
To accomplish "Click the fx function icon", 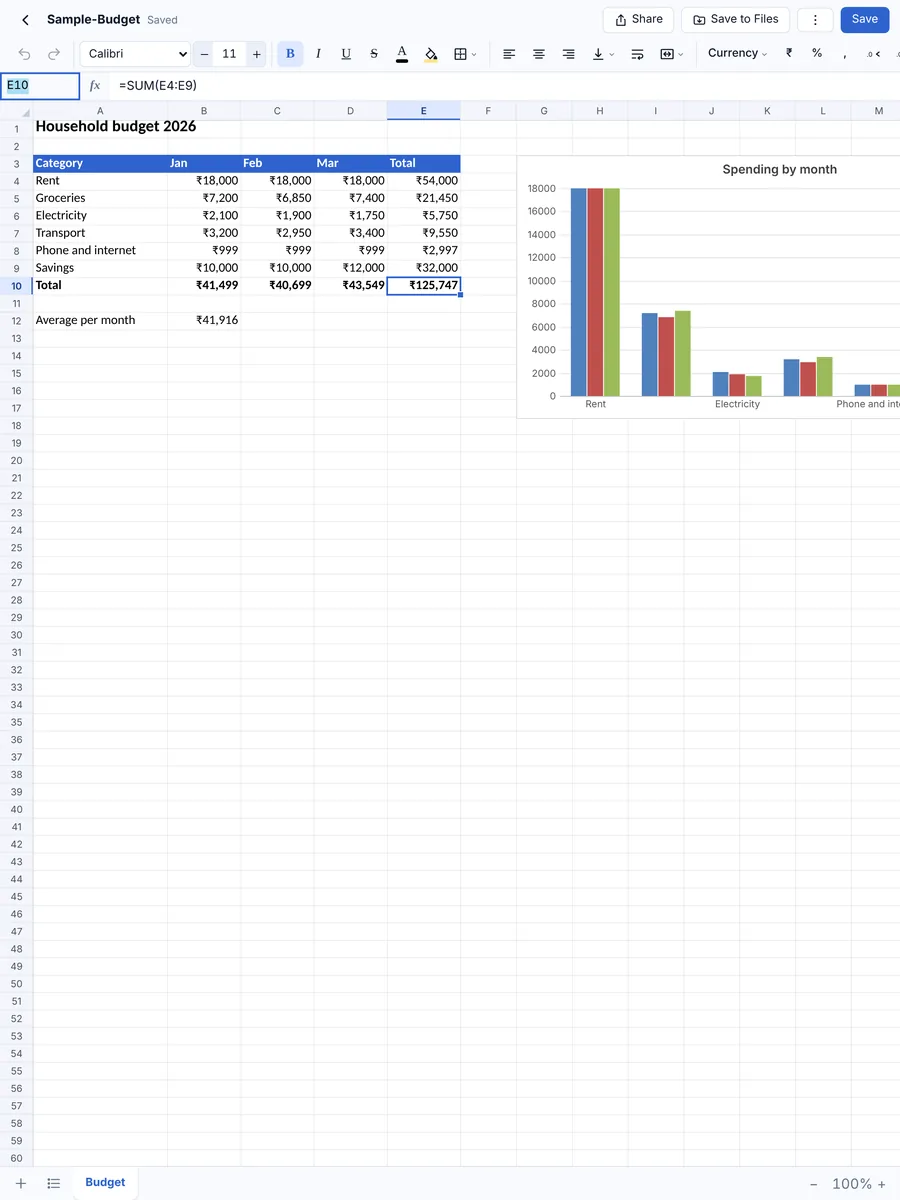I will (x=95, y=86).
